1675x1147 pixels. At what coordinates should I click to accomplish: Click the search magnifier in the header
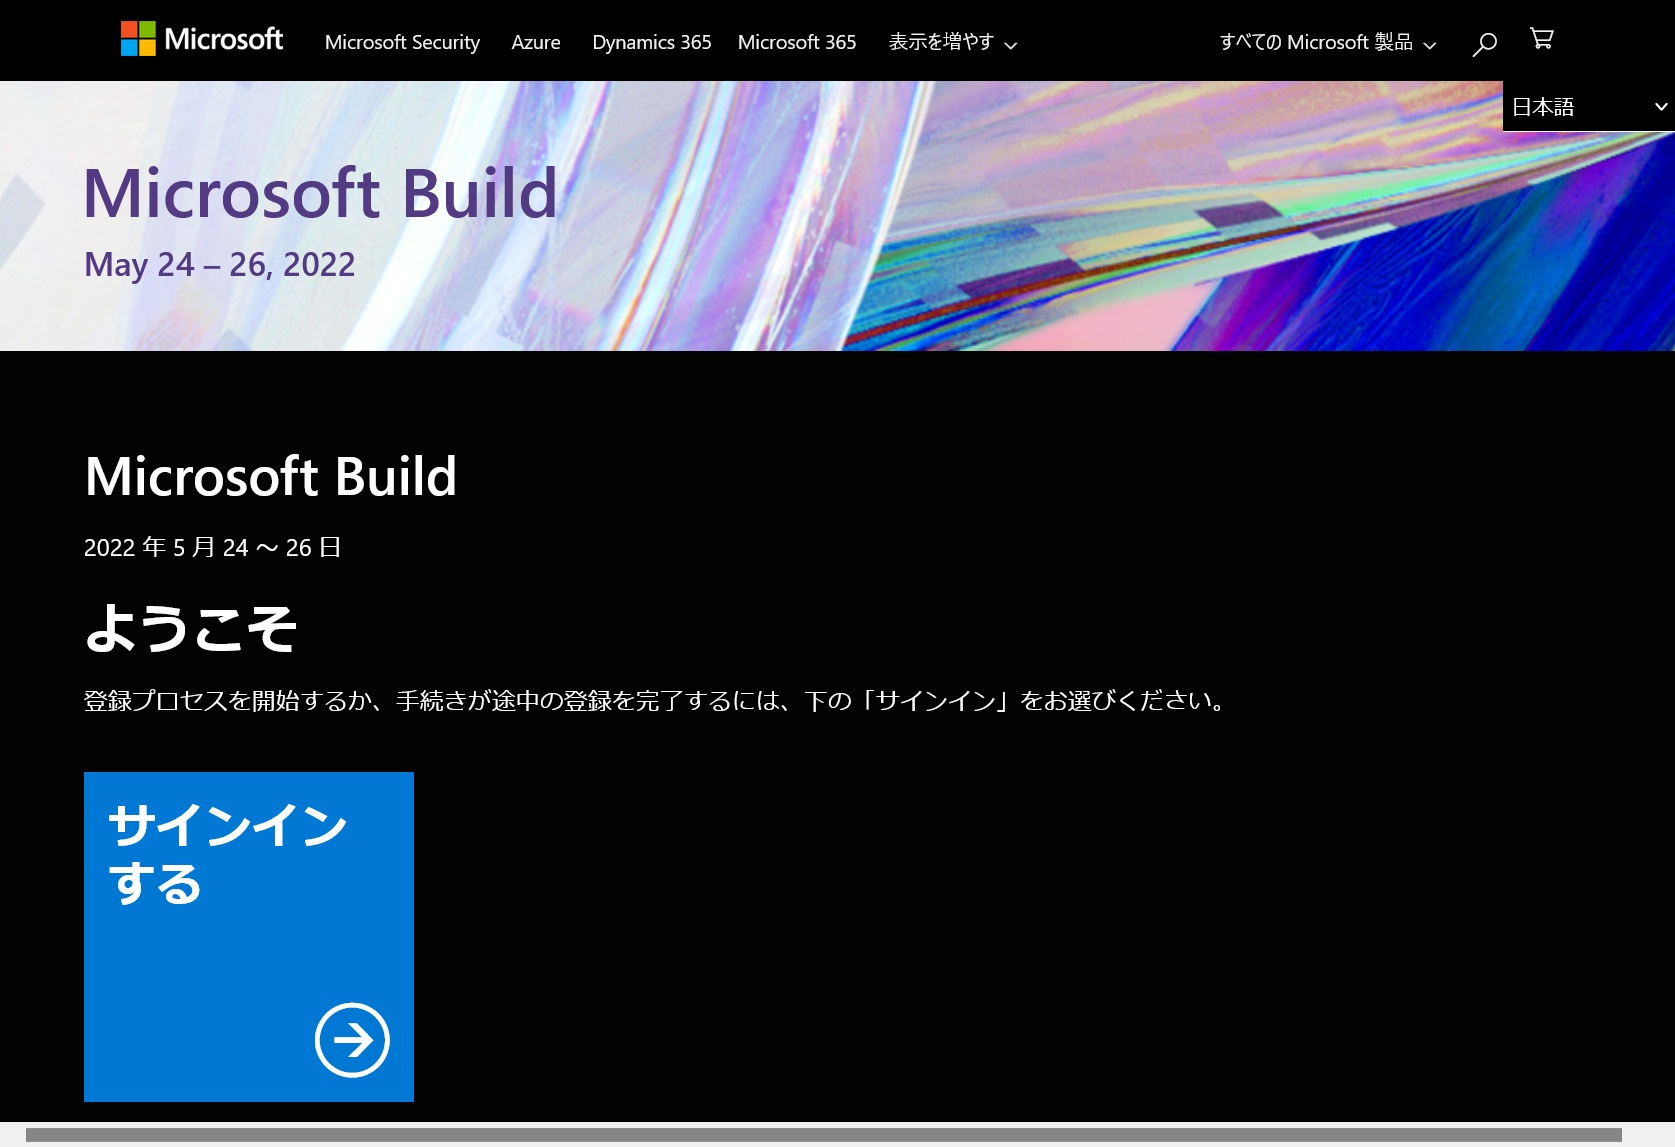click(x=1483, y=42)
